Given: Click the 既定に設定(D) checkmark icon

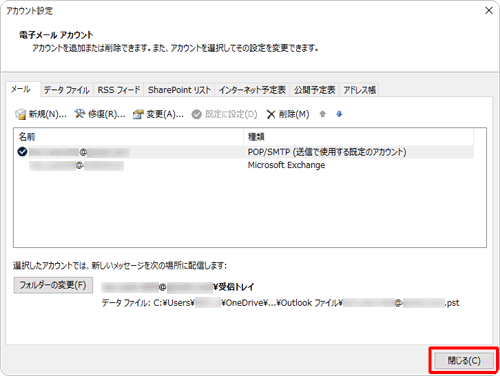Looking at the screenshot, I should point(196,114).
